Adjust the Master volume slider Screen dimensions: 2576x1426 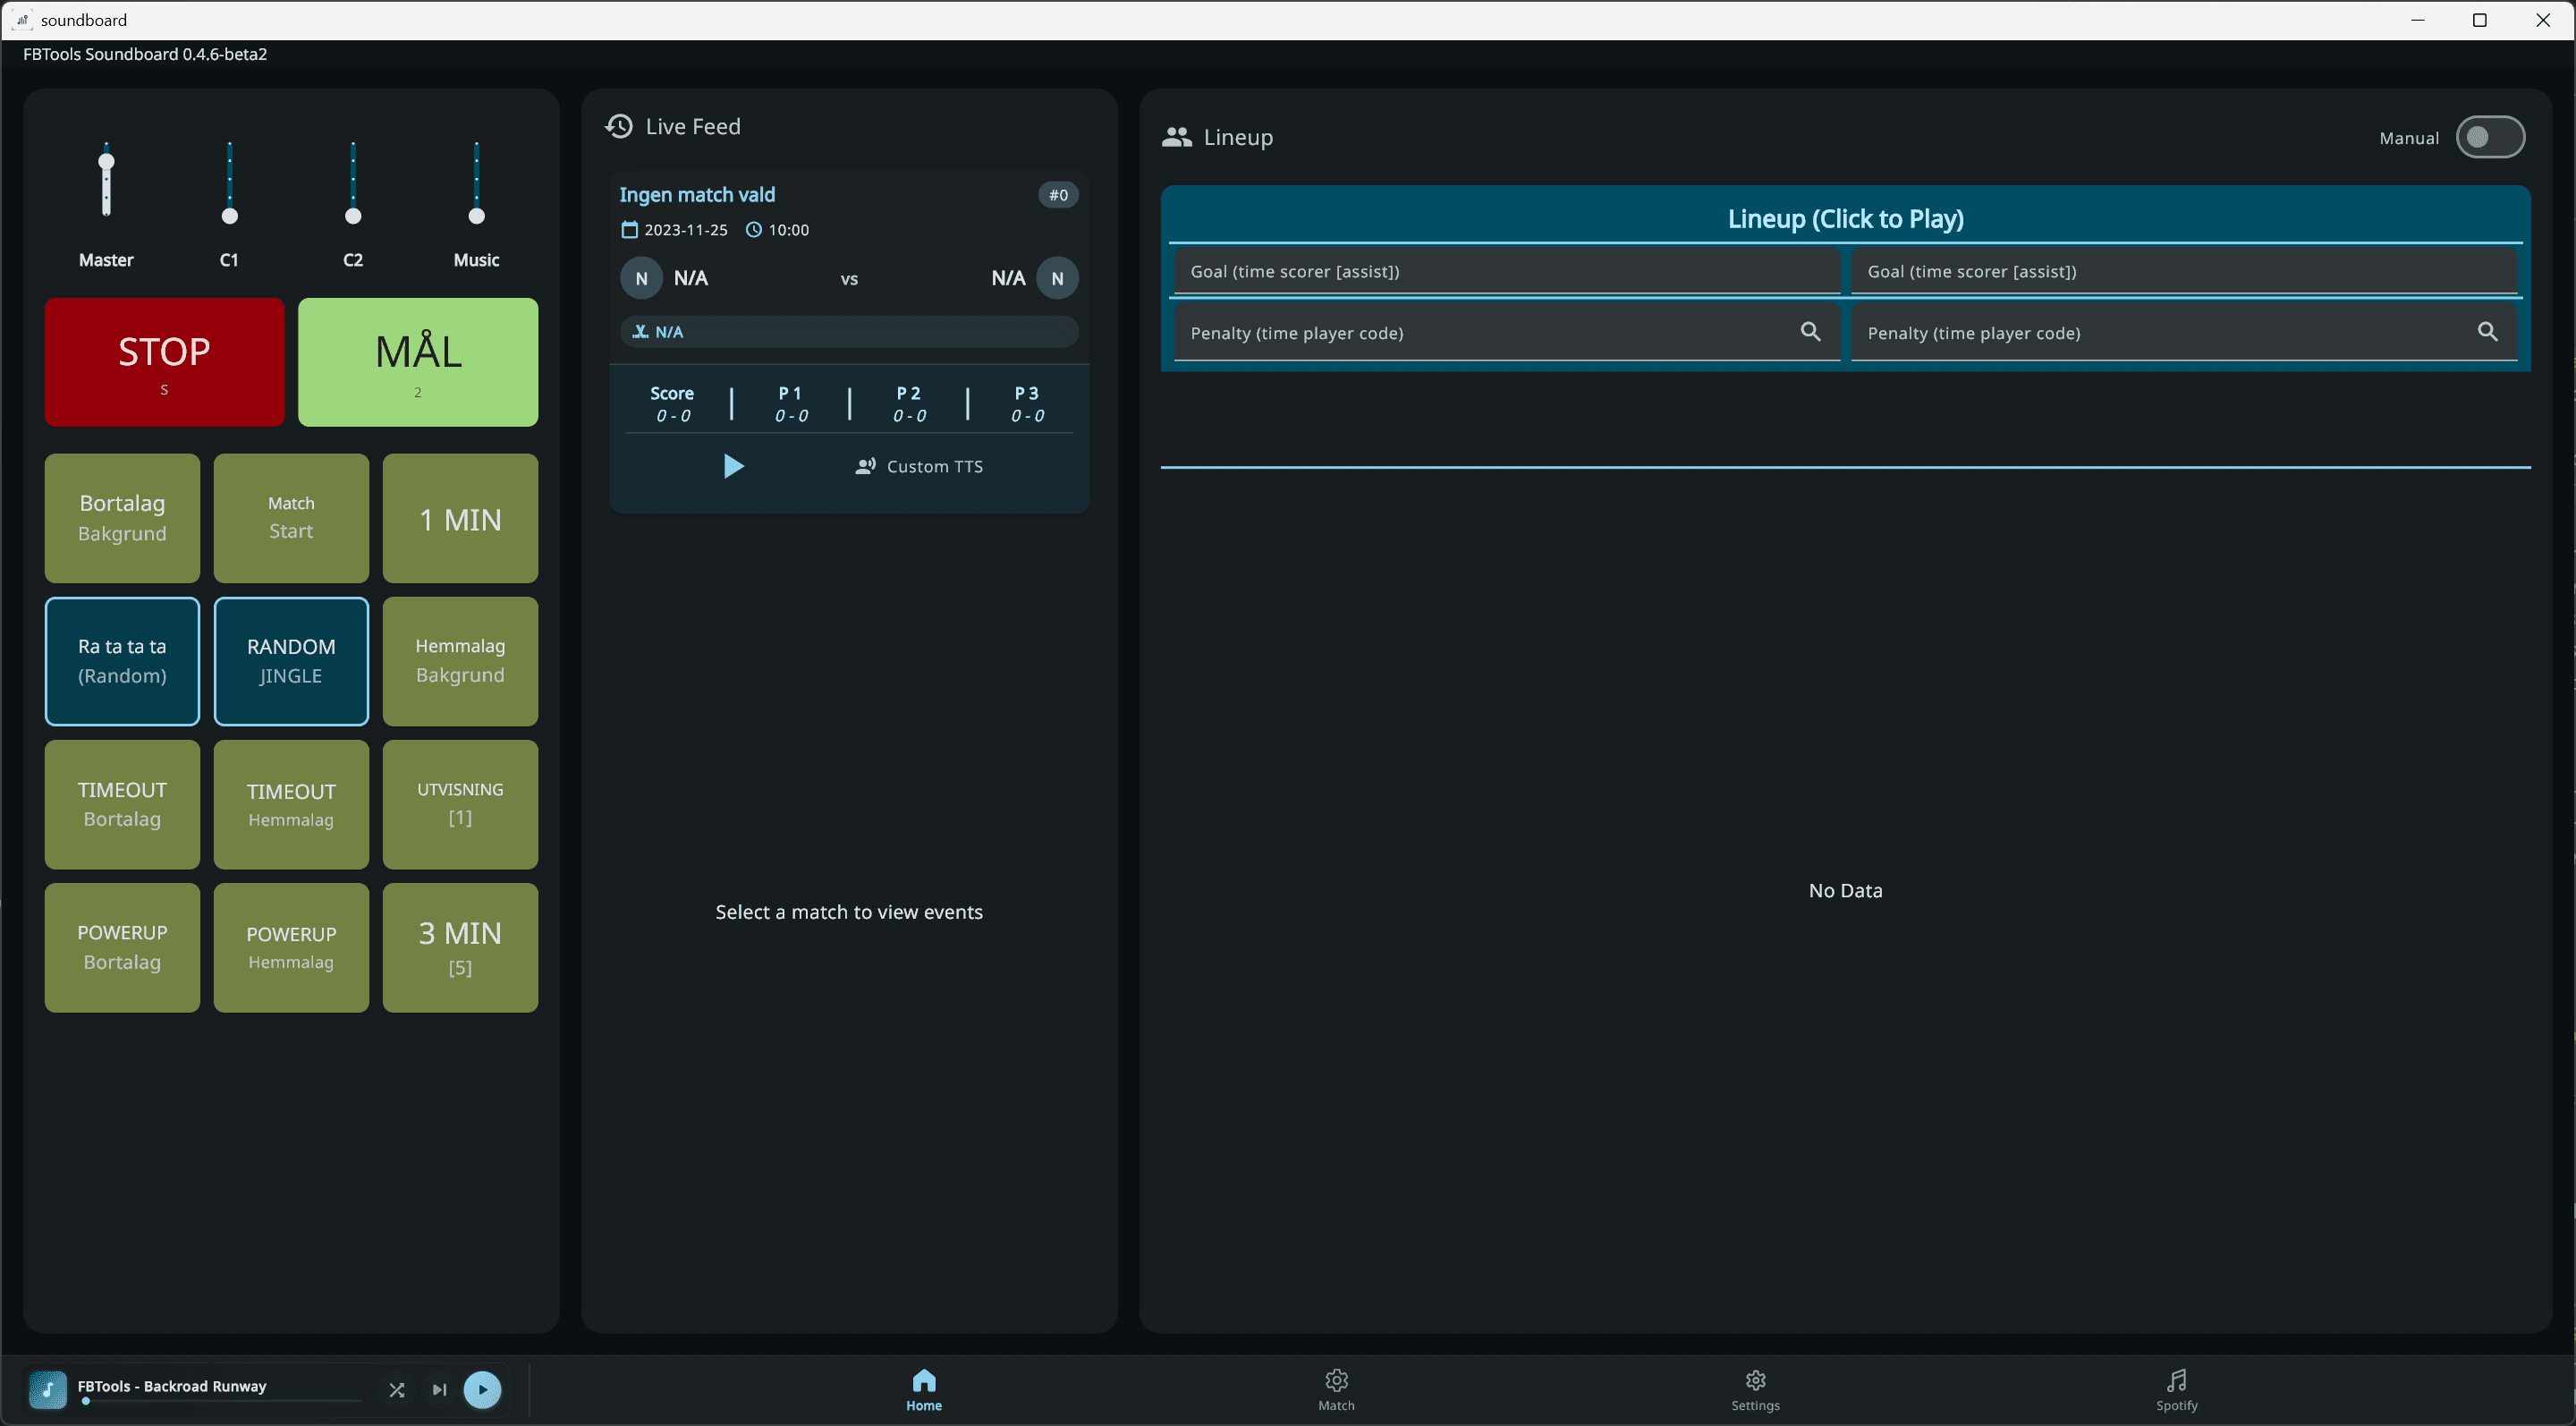pyautogui.click(x=106, y=181)
